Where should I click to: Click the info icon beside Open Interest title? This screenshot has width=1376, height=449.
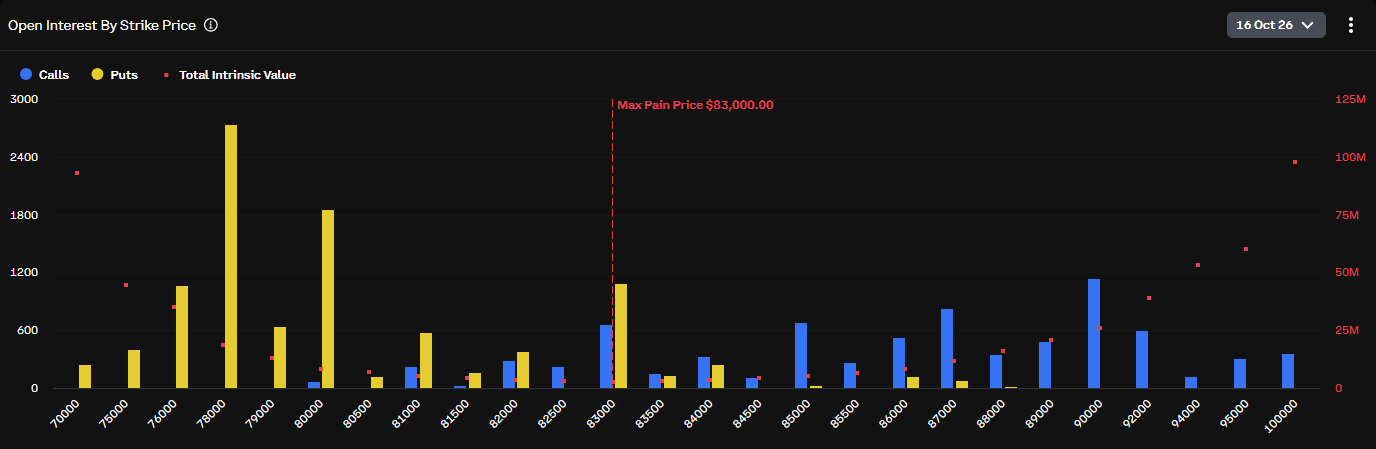[x=211, y=25]
